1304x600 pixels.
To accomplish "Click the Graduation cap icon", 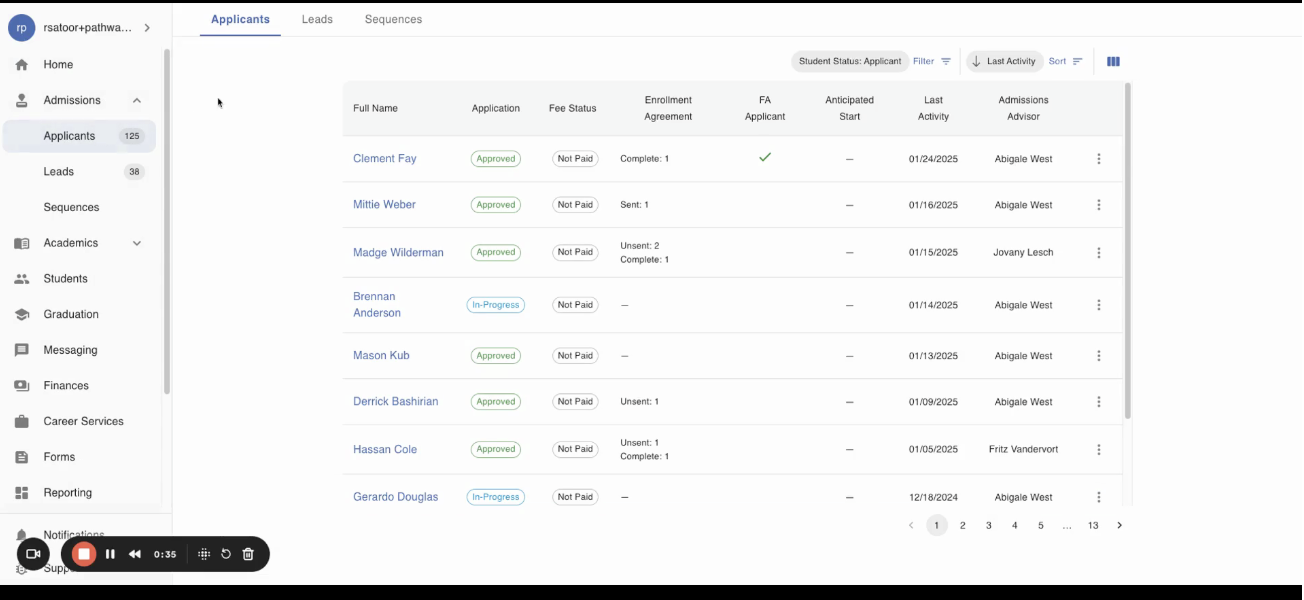I will [x=22, y=315].
